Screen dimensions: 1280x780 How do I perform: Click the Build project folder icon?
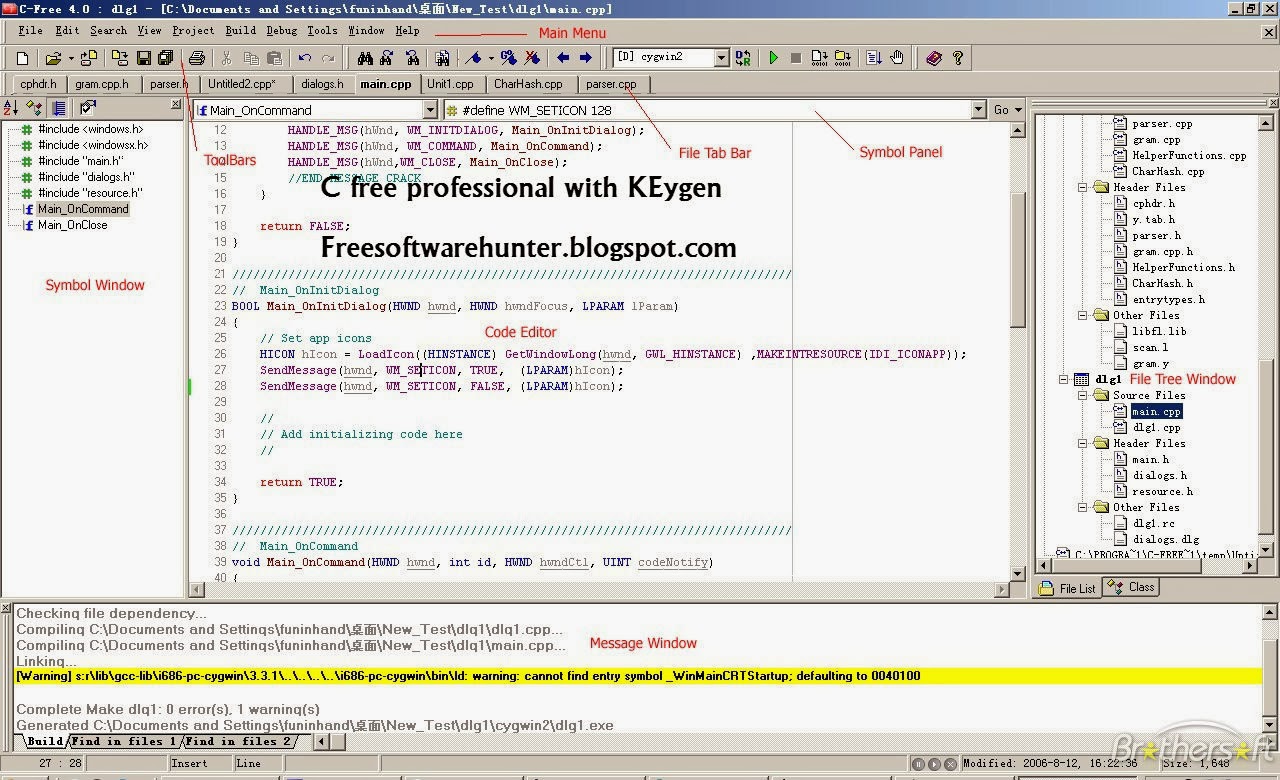[x=842, y=58]
